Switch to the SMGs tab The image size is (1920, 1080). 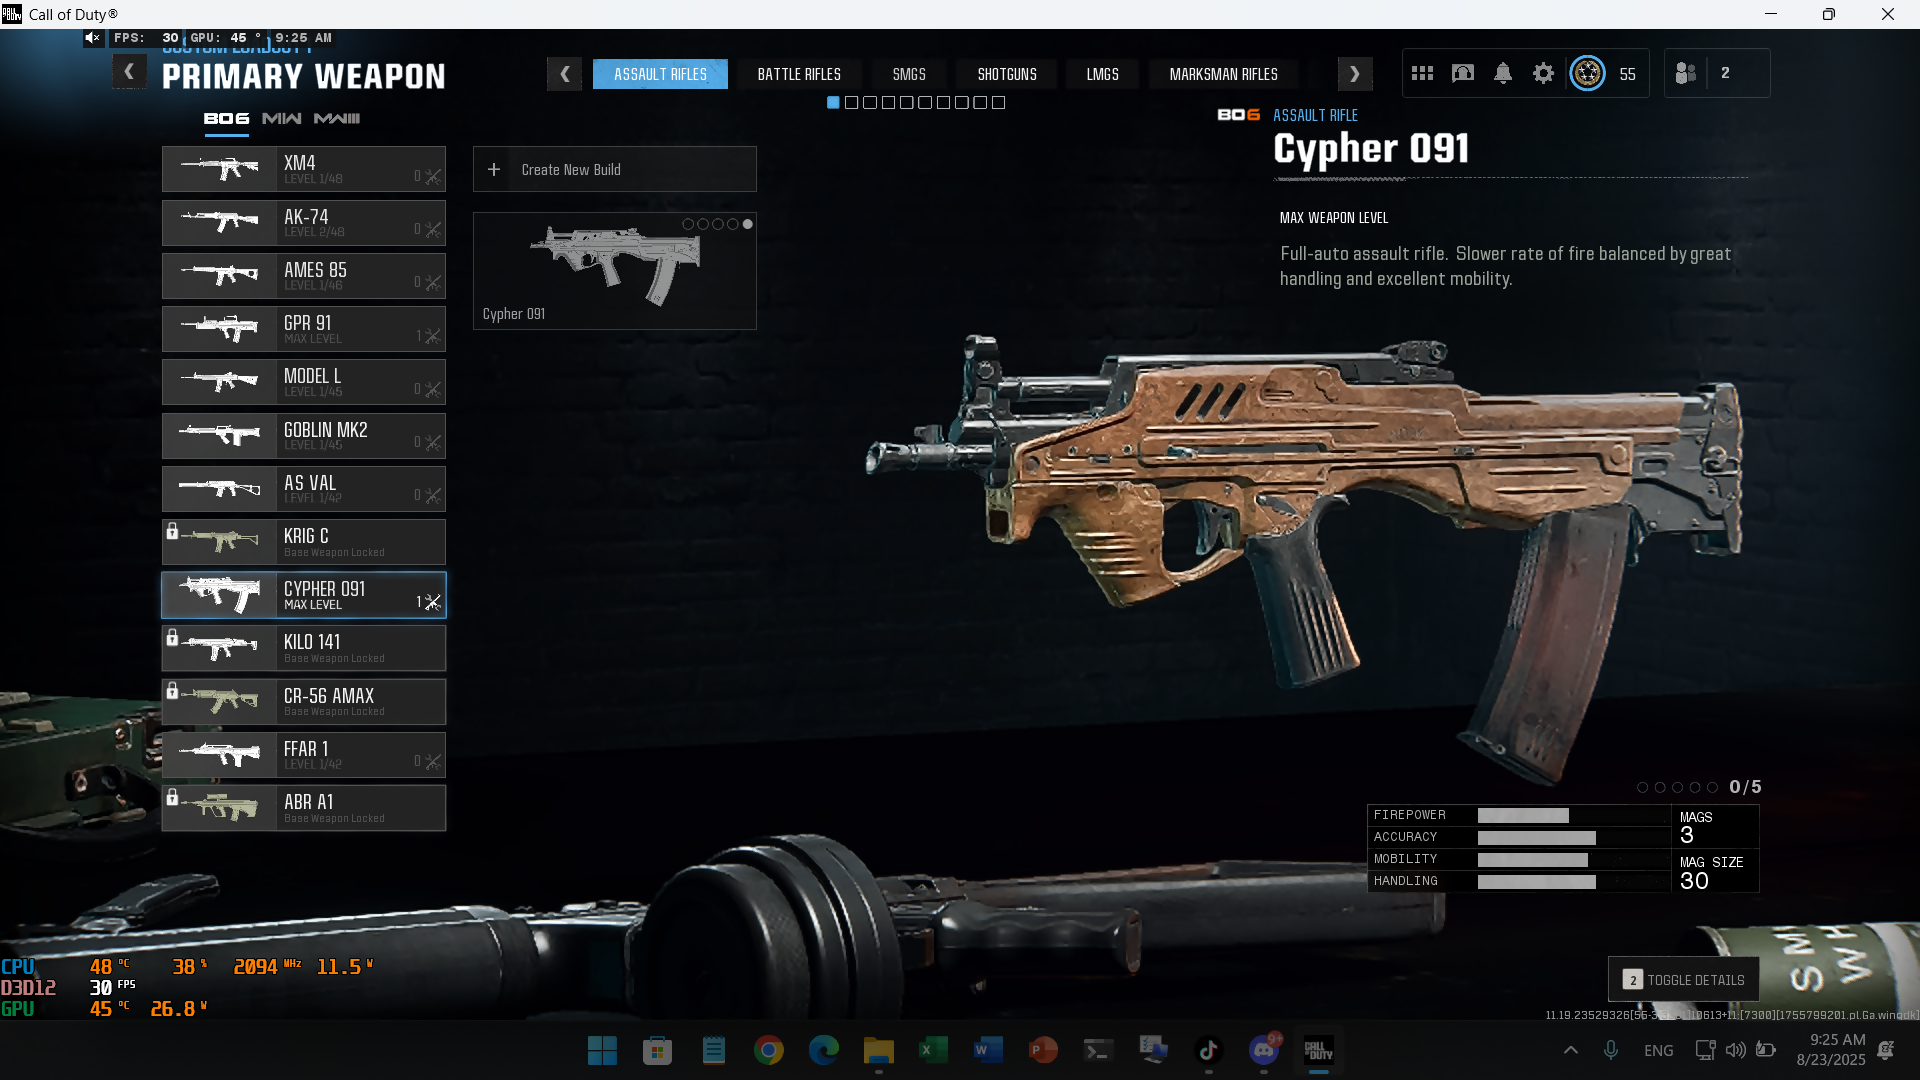[908, 74]
